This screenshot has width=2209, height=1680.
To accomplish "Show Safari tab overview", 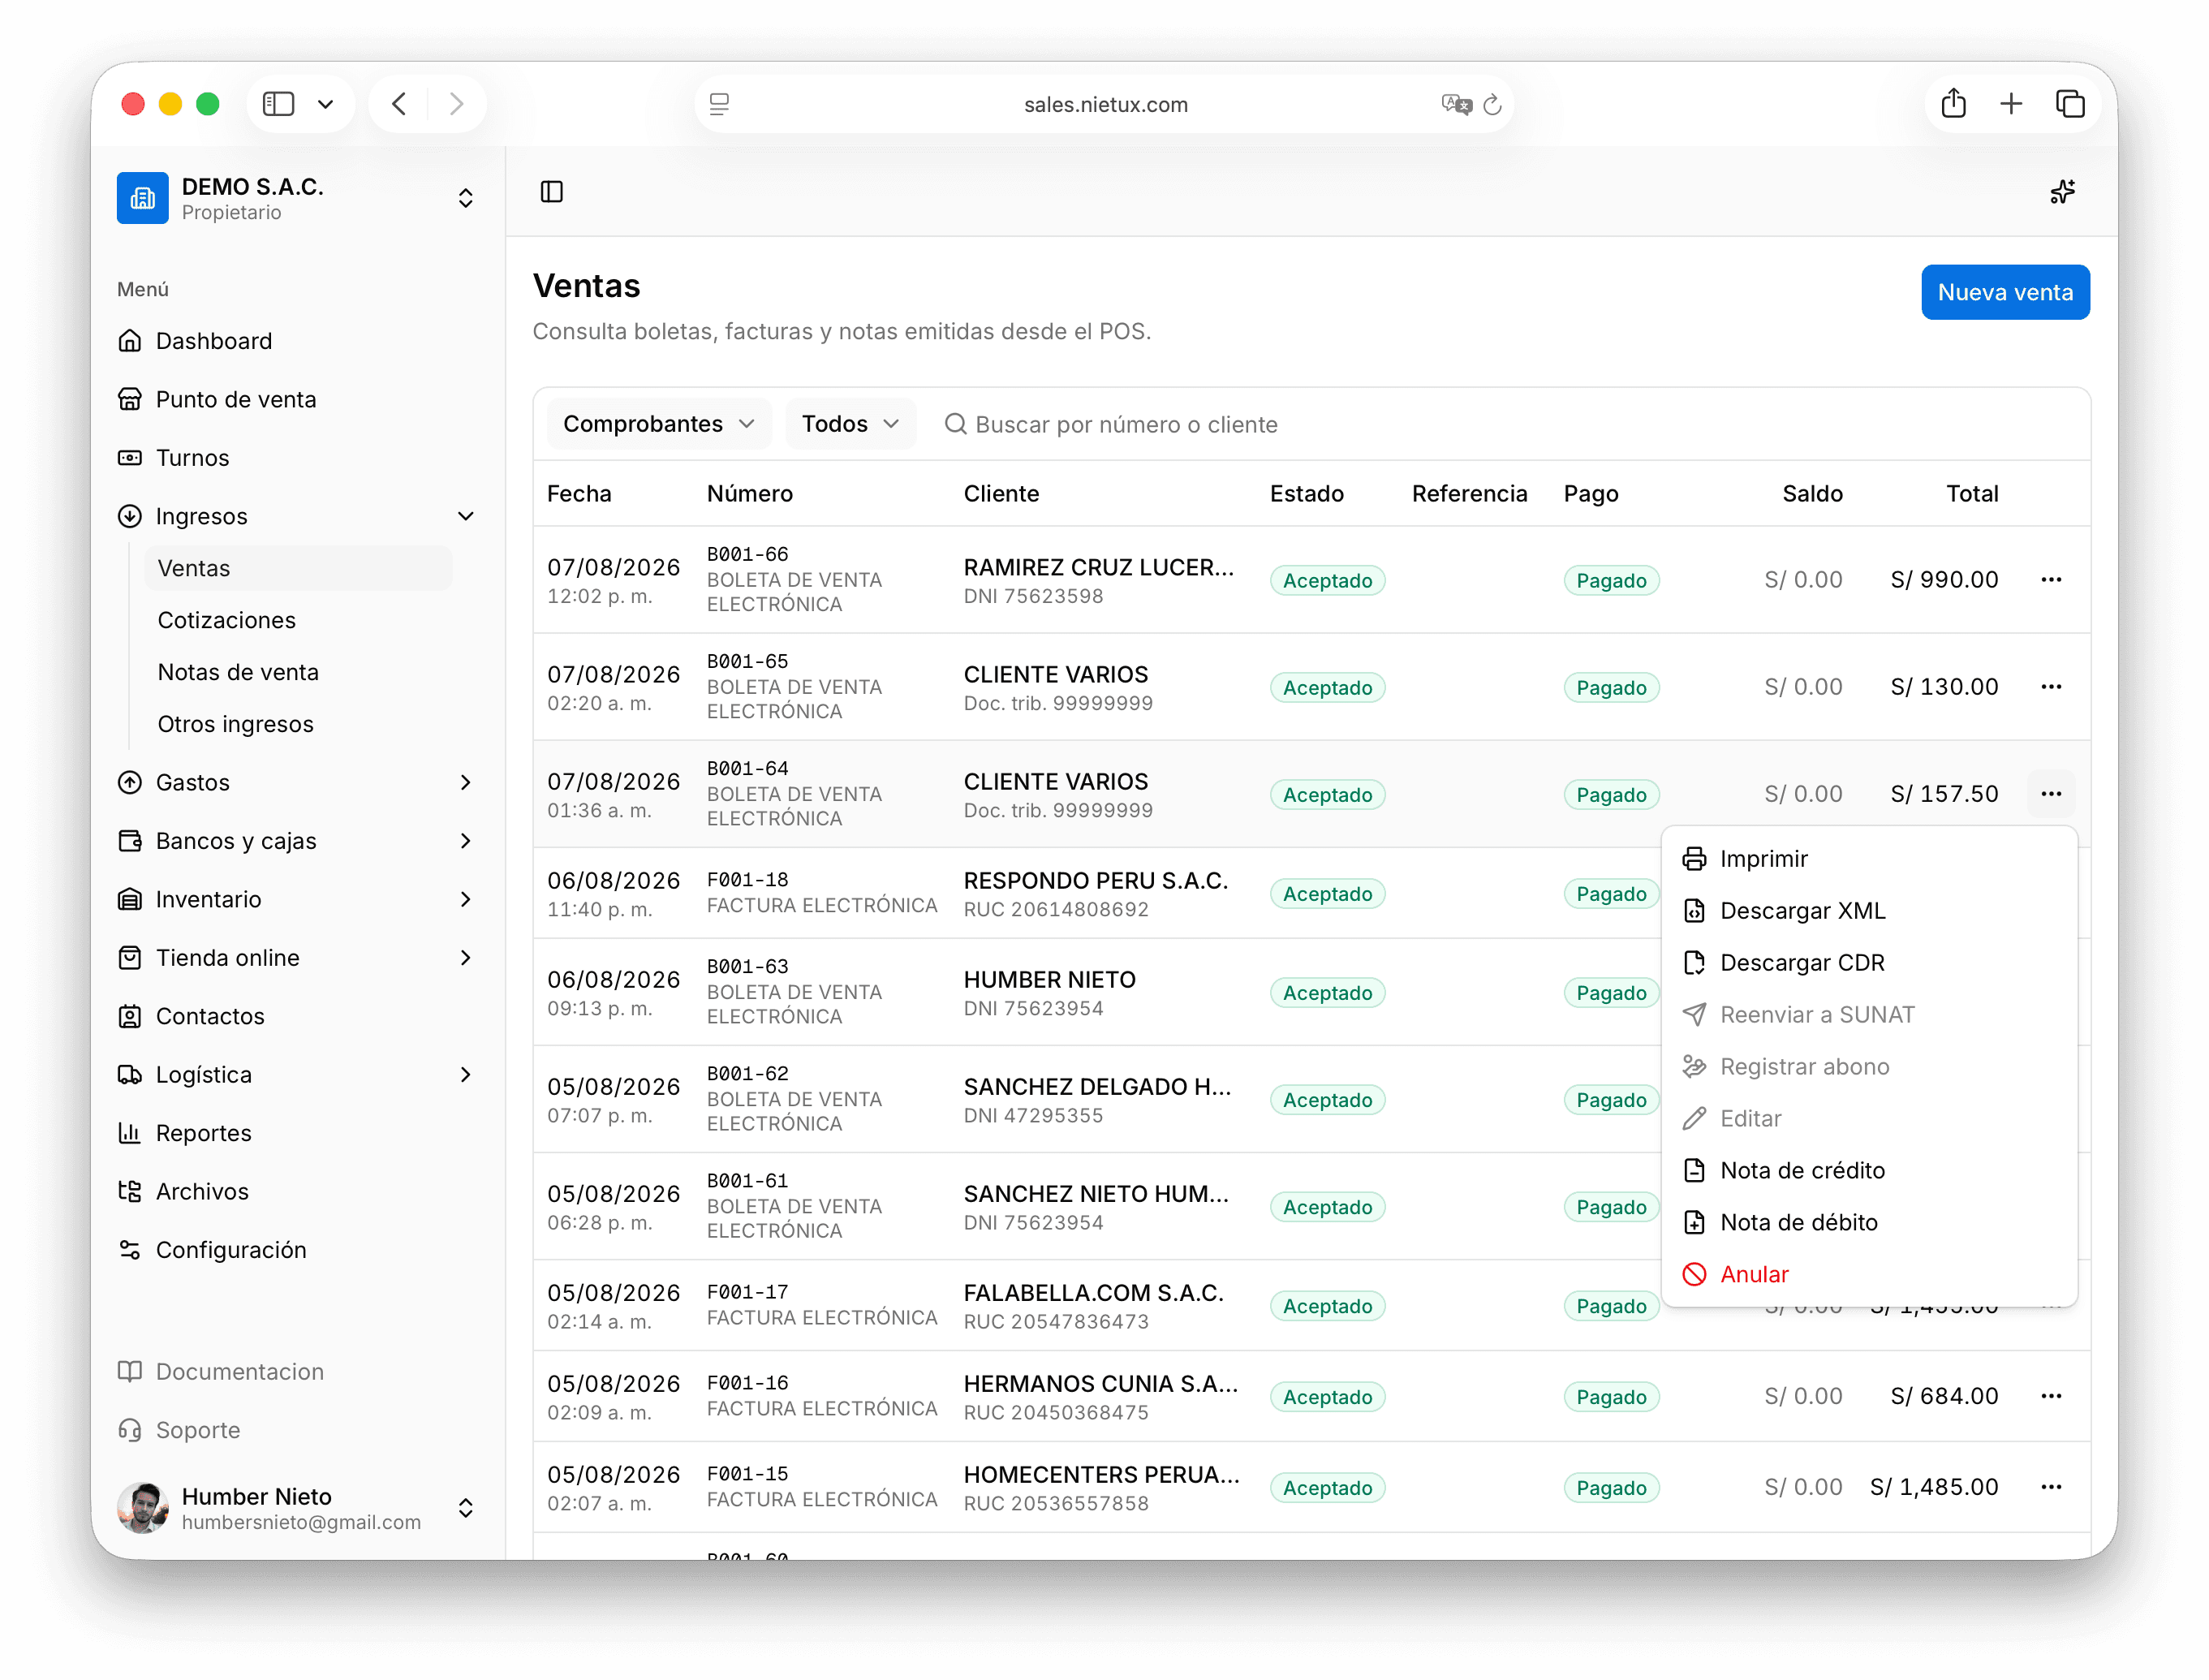I will pos(2070,104).
